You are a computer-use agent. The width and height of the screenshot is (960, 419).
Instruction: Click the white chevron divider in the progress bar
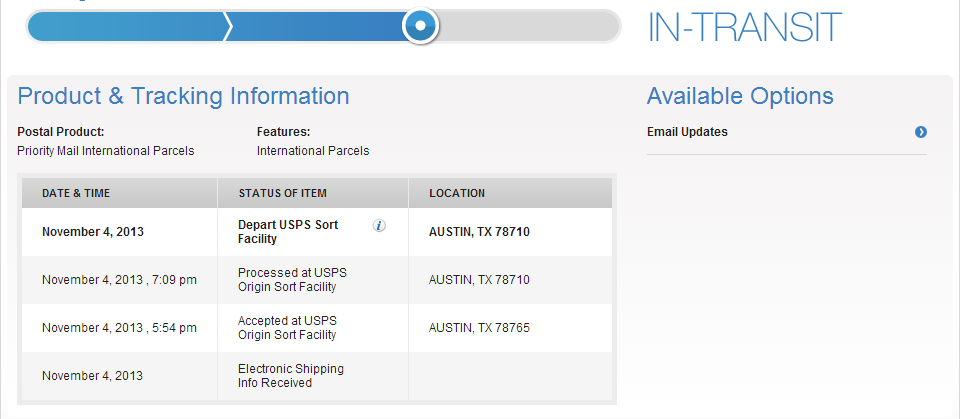(x=229, y=26)
